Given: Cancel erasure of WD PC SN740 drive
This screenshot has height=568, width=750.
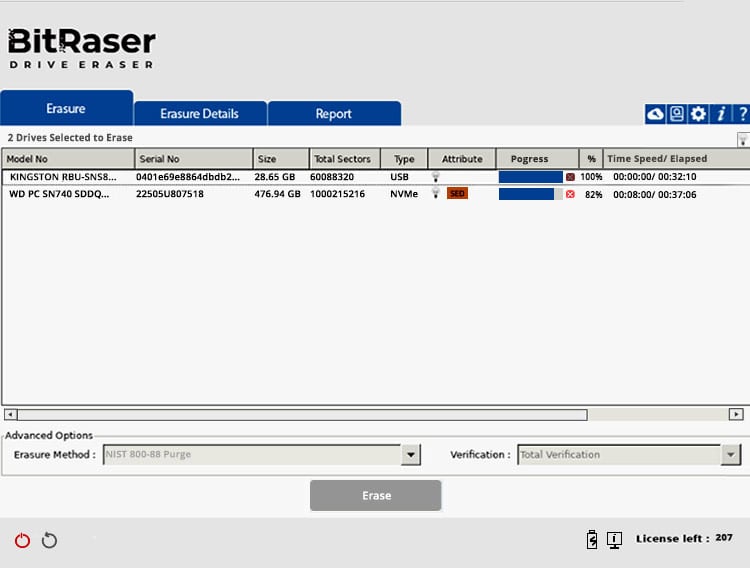Looking at the screenshot, I should click(x=570, y=194).
